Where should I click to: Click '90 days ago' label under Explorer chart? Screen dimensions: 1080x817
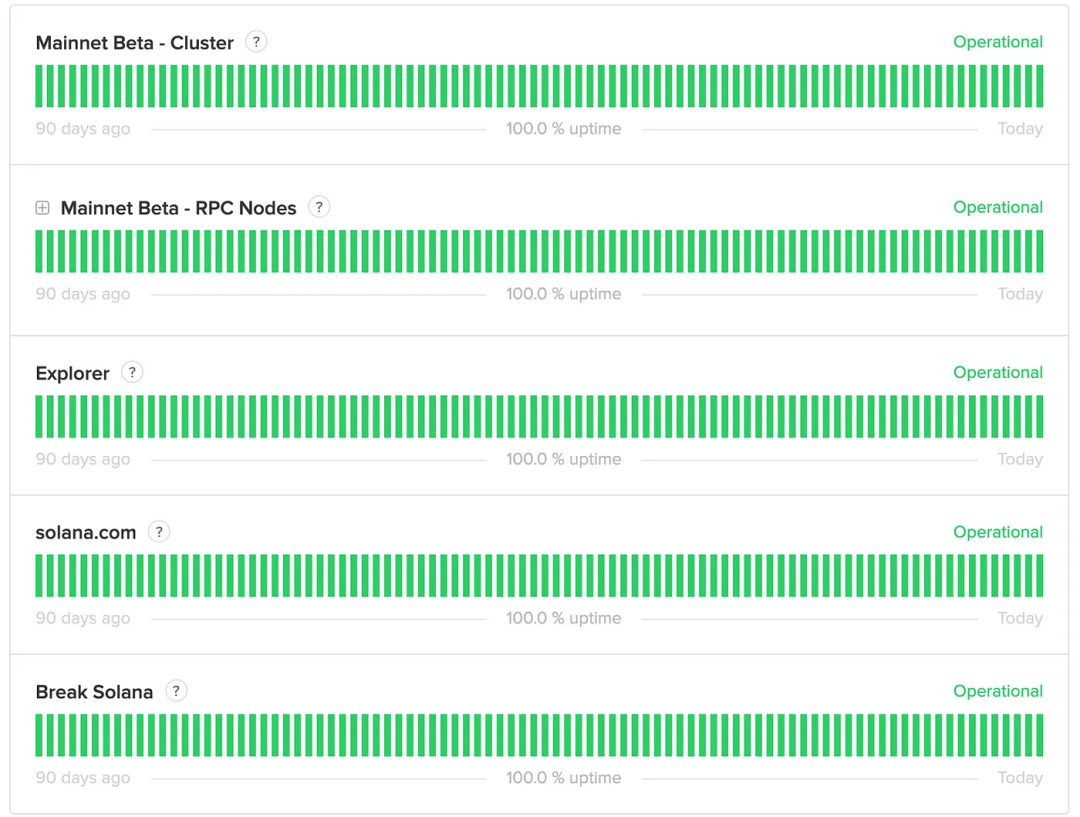[83, 459]
